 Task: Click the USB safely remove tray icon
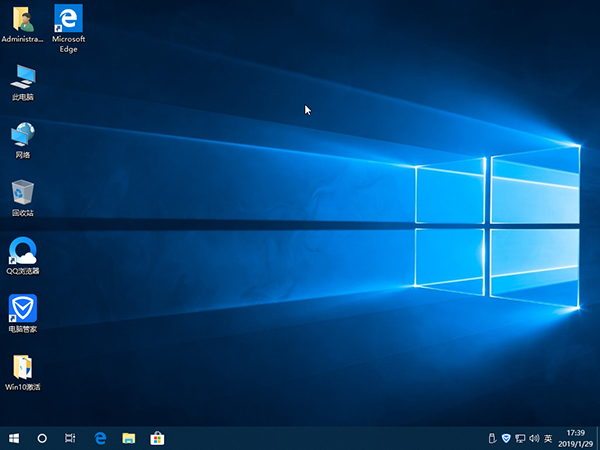(x=492, y=438)
